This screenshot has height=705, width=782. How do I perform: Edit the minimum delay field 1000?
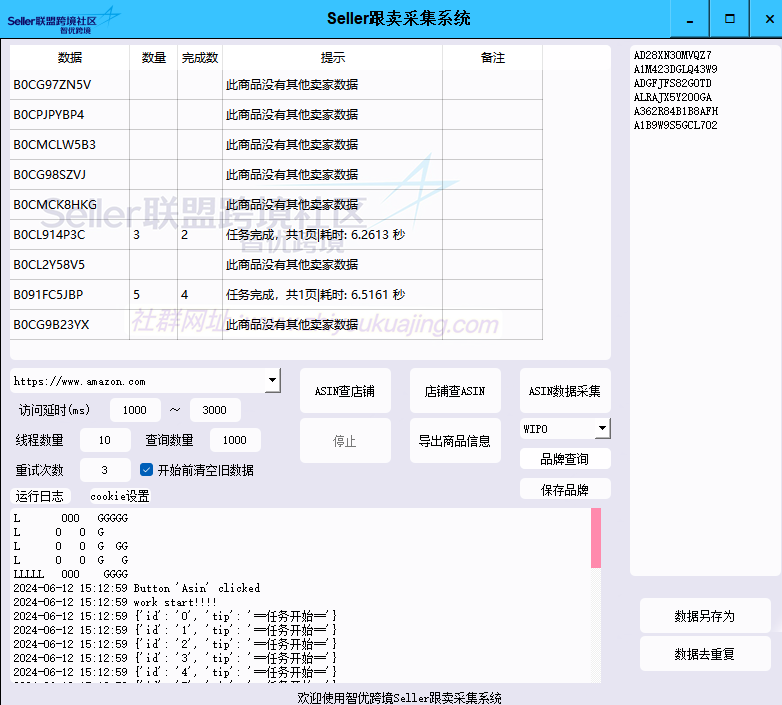[x=135, y=410]
